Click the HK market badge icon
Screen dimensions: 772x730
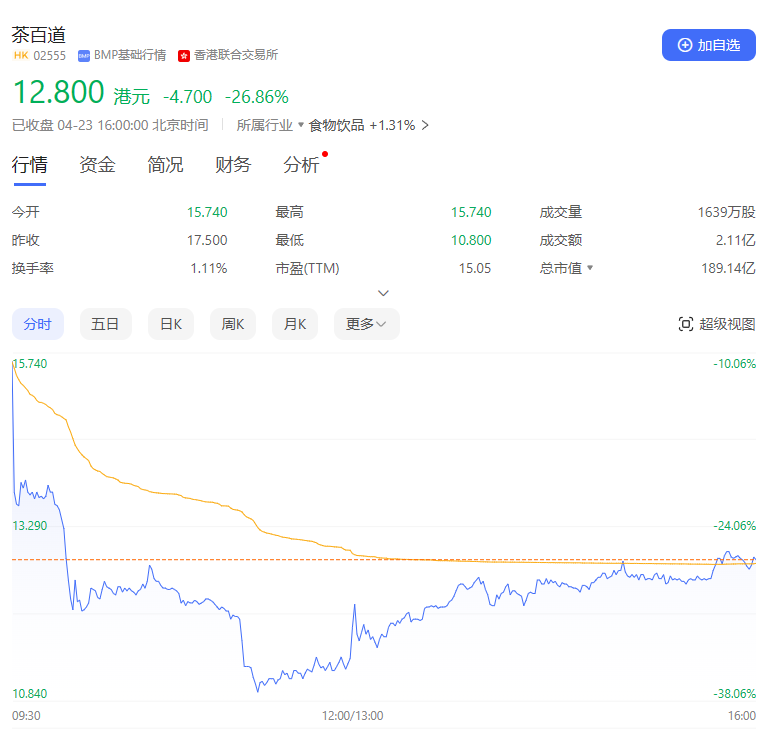tap(20, 55)
